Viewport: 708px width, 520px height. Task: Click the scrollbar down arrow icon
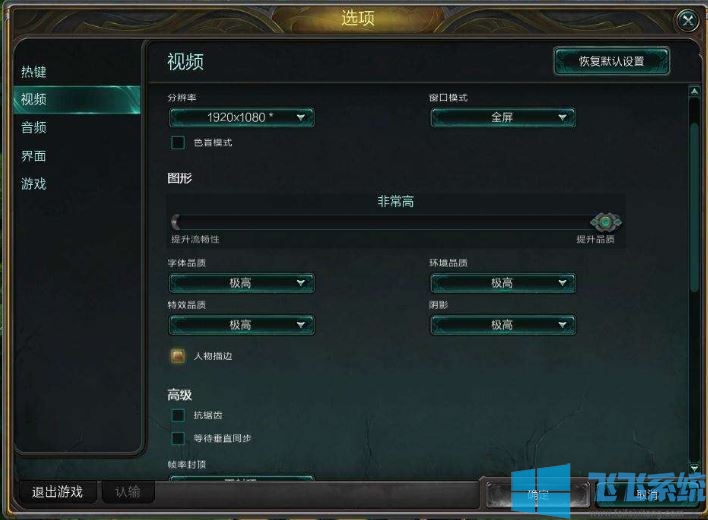pyautogui.click(x=694, y=468)
